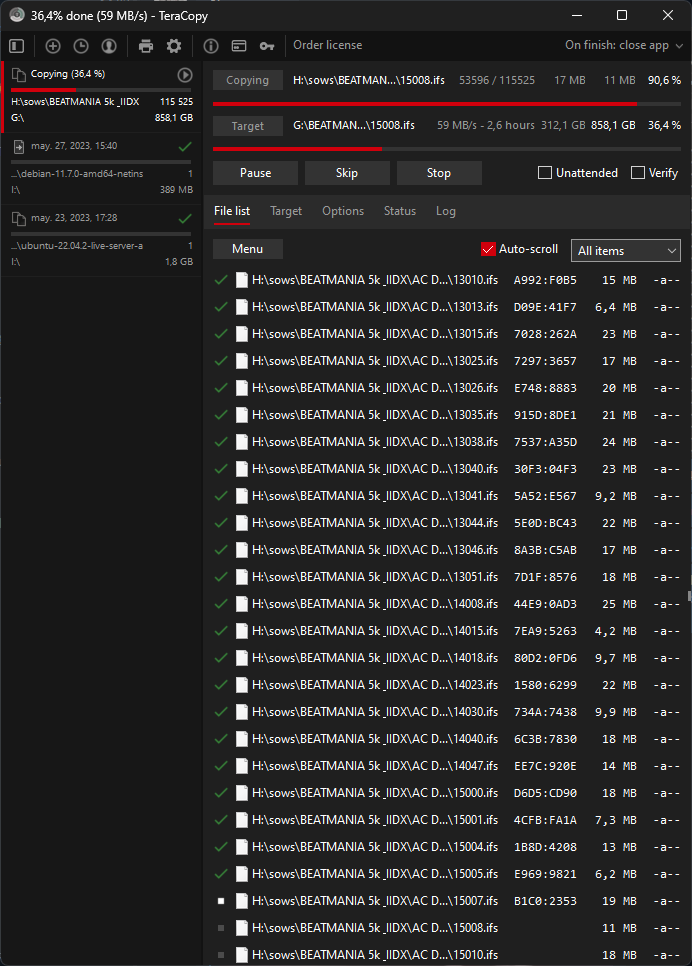
Task: Pause the current copy operation
Action: tap(255, 173)
